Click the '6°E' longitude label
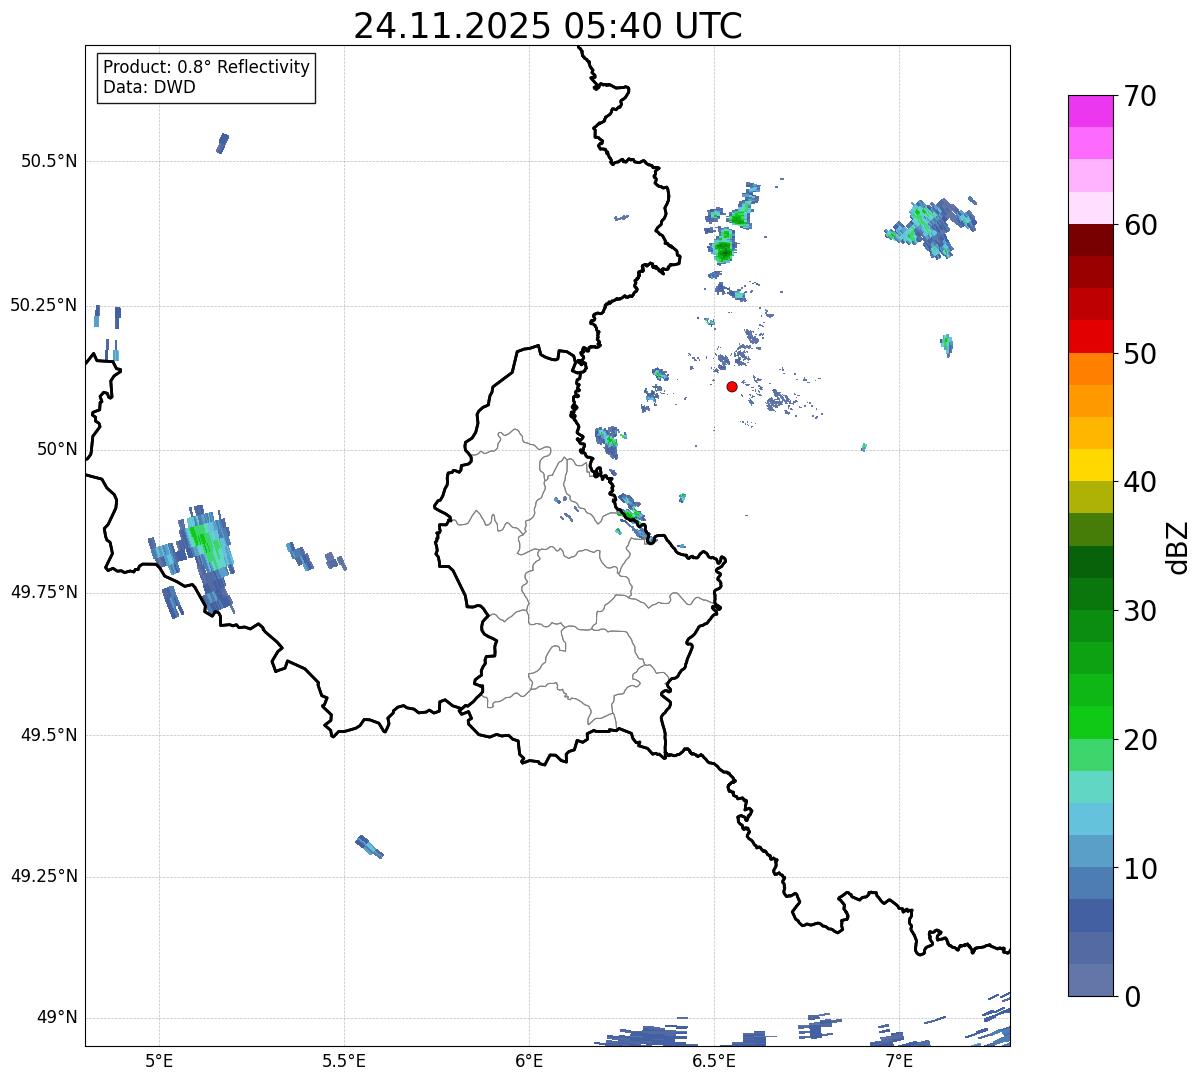The image size is (1202, 1081). coord(529,1060)
